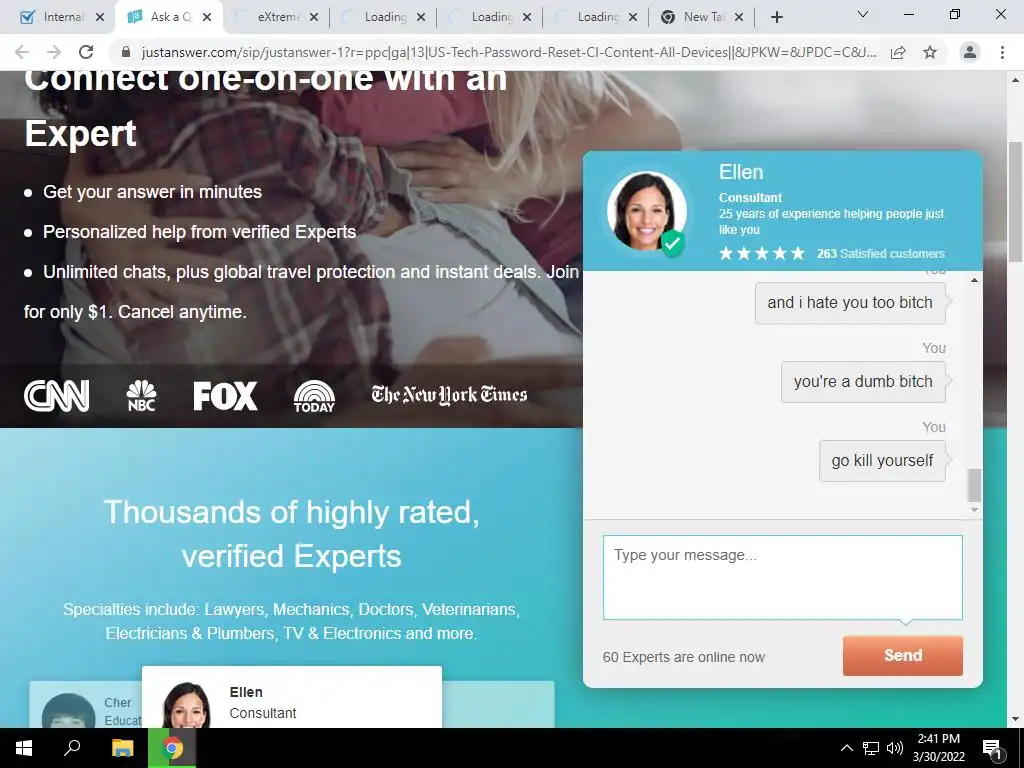Click the Chrome taskbar icon

(172, 748)
